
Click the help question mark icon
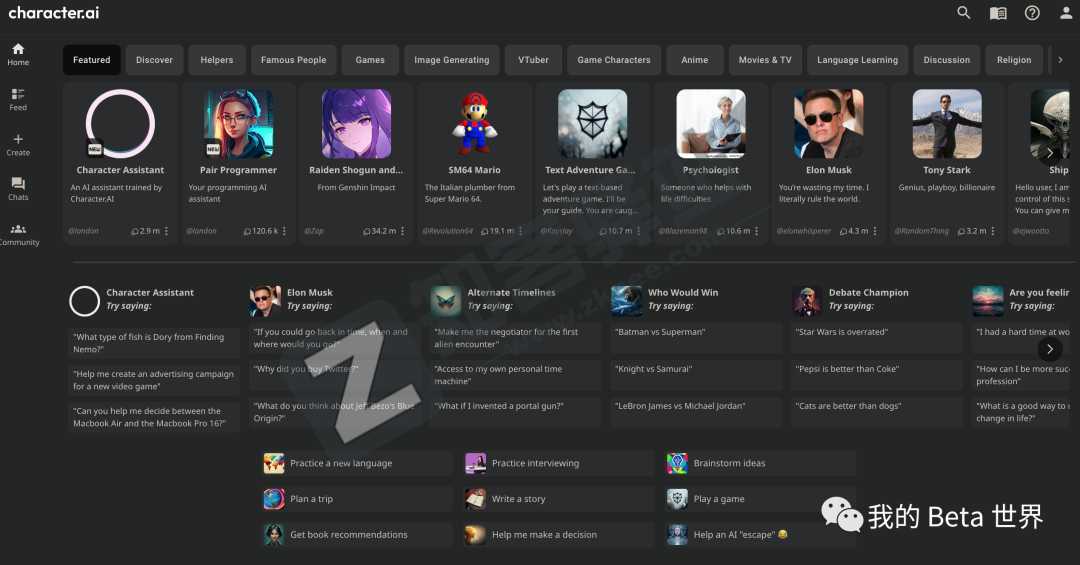point(1032,13)
